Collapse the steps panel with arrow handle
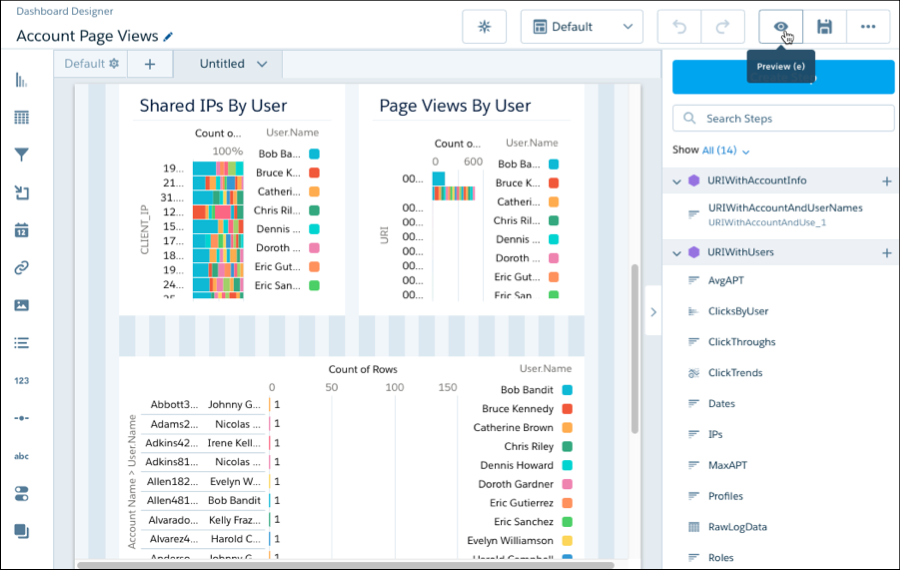This screenshot has height=570, width=900. pyautogui.click(x=653, y=312)
